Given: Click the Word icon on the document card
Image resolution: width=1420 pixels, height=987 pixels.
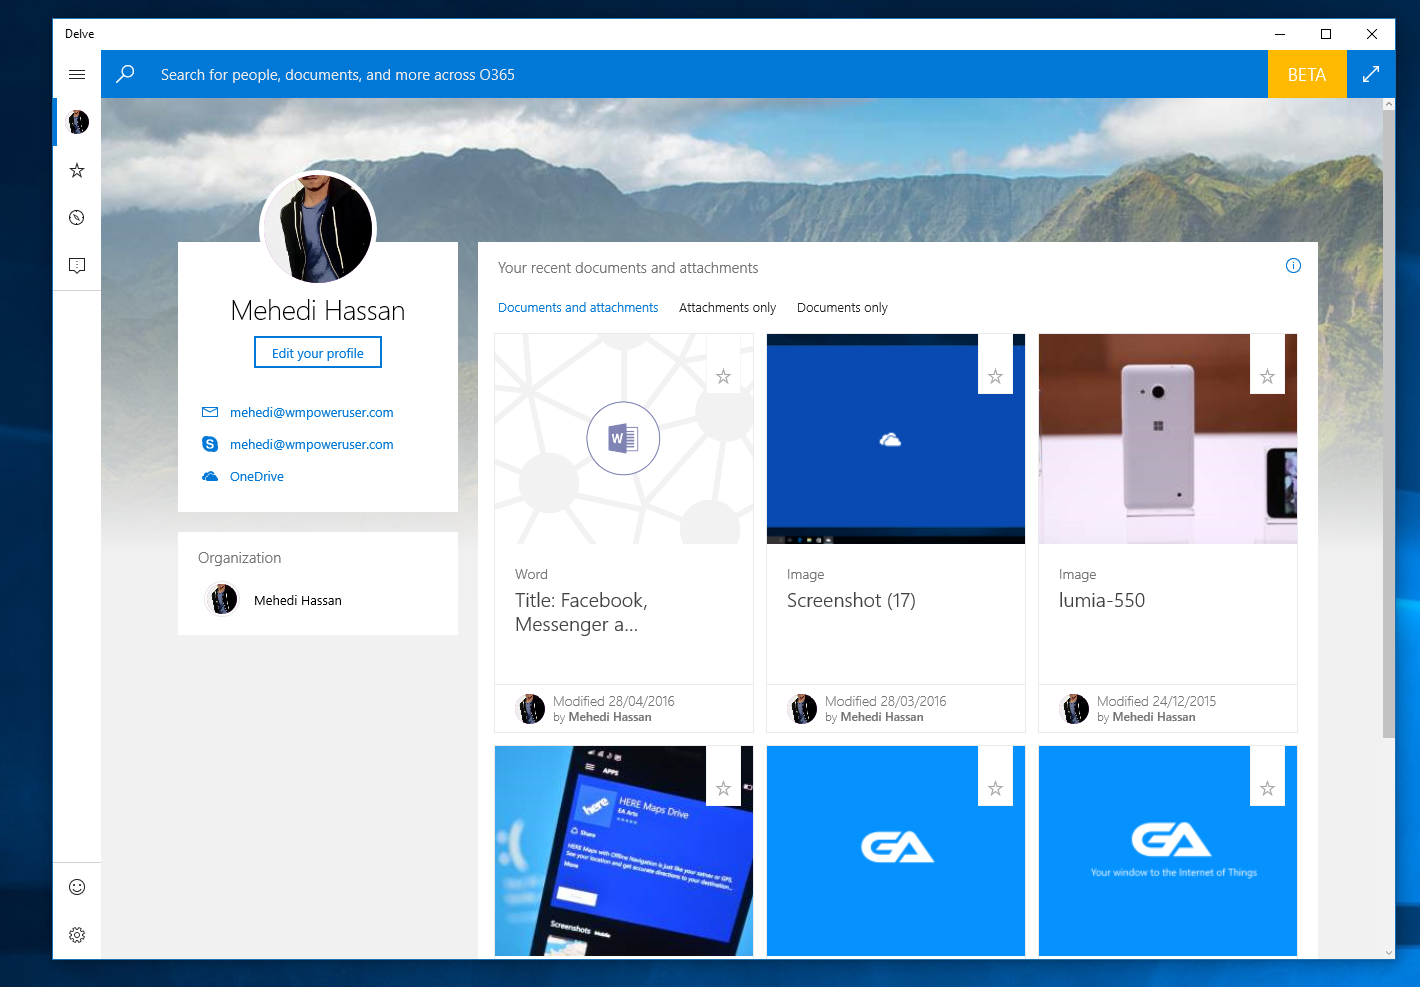Looking at the screenshot, I should point(623,438).
